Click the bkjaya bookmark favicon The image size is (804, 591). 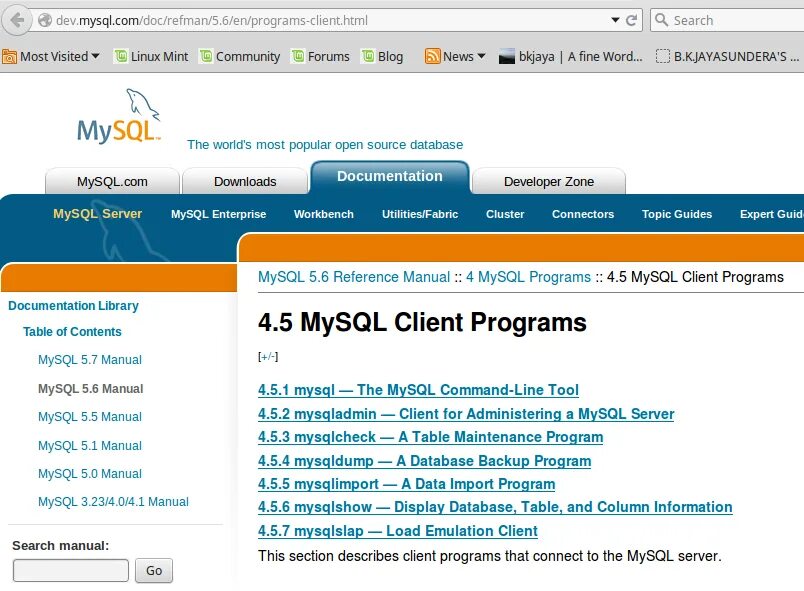(507, 56)
